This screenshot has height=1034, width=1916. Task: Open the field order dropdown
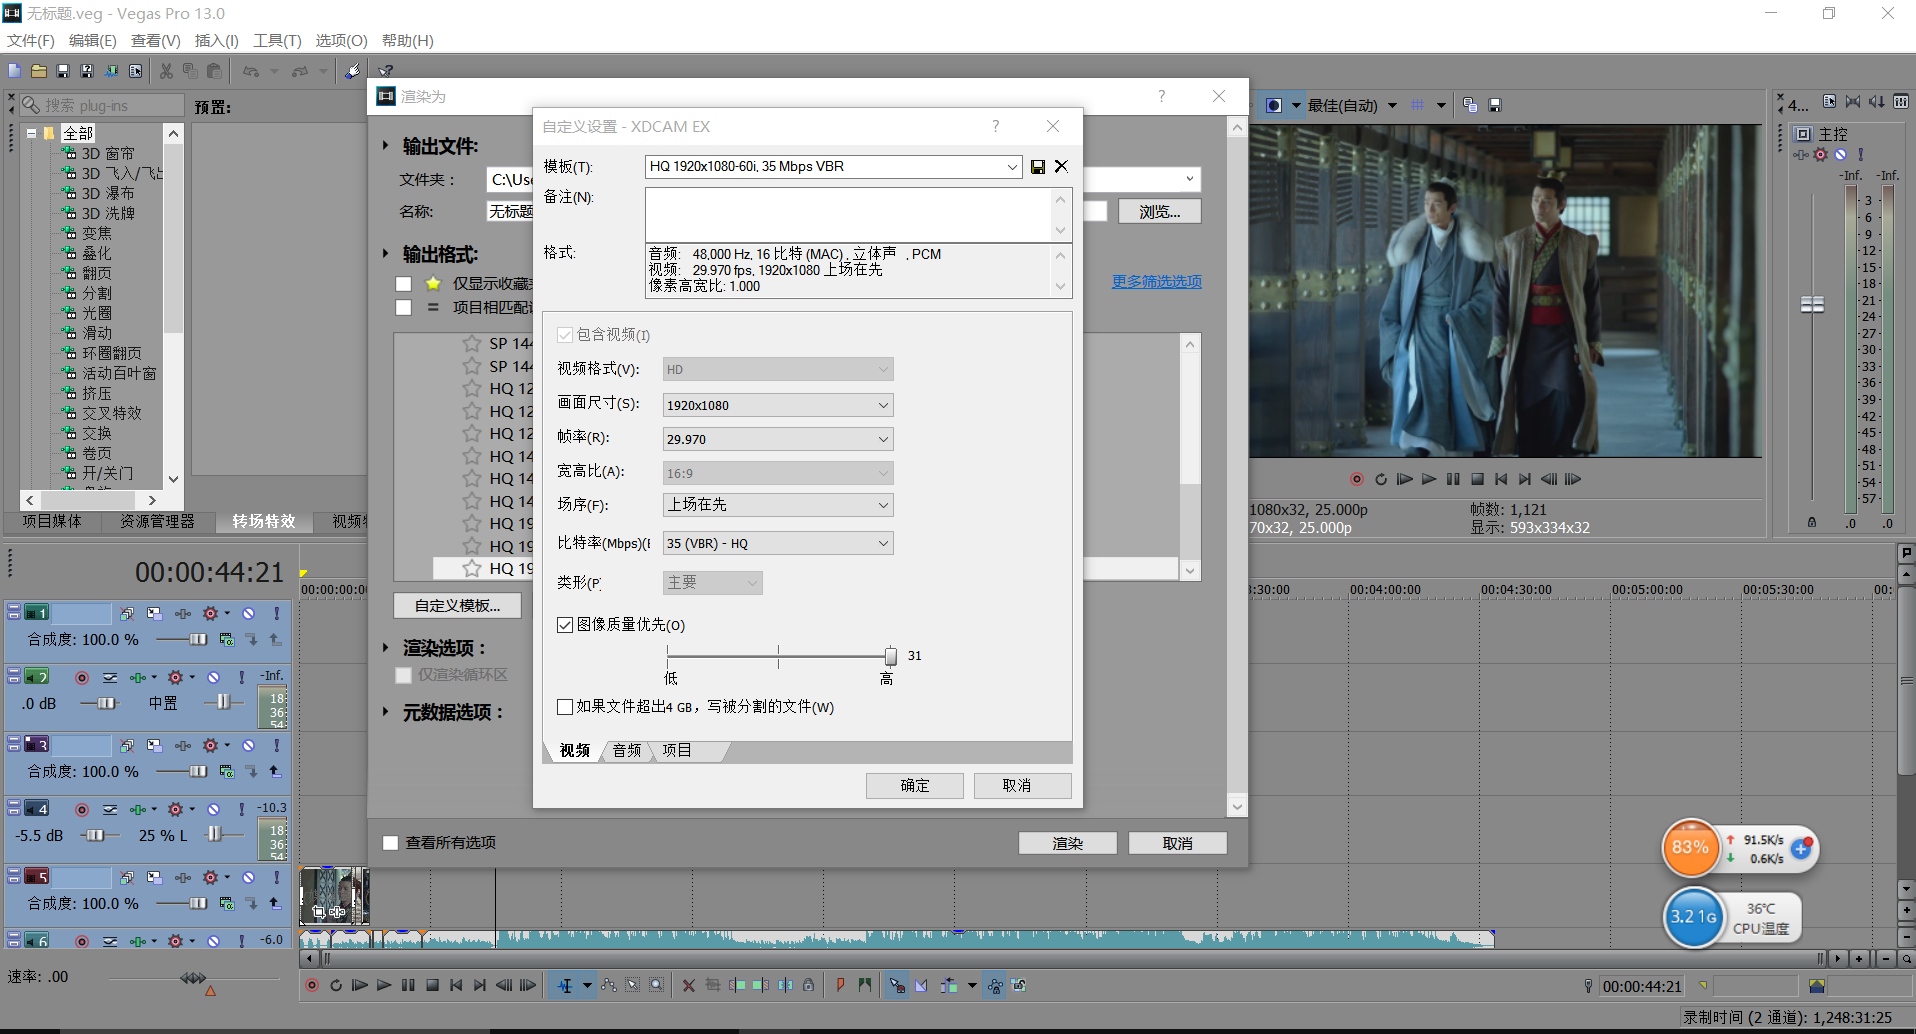click(x=778, y=505)
